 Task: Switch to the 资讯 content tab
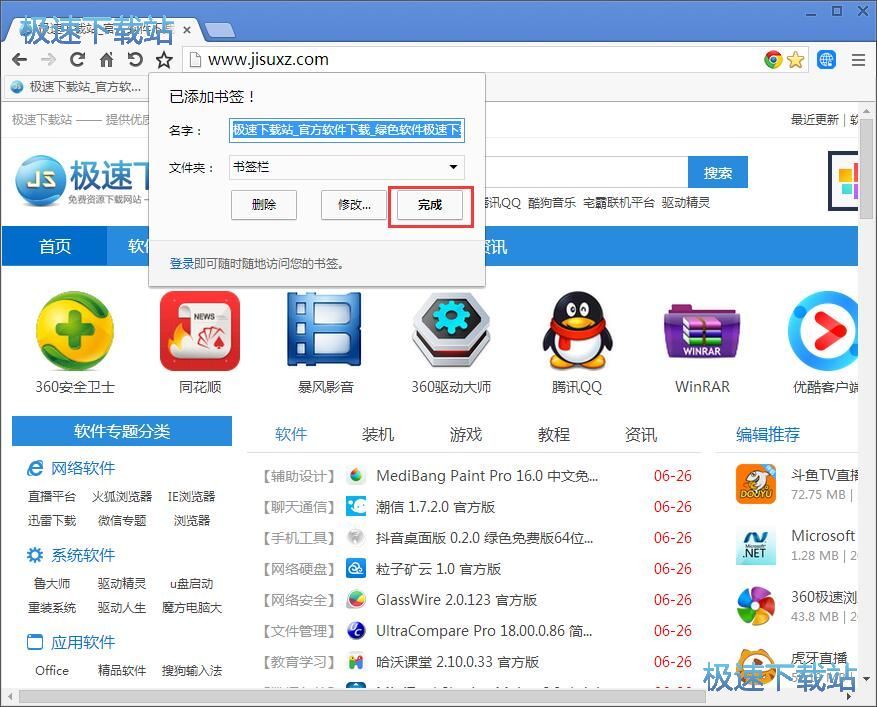641,434
